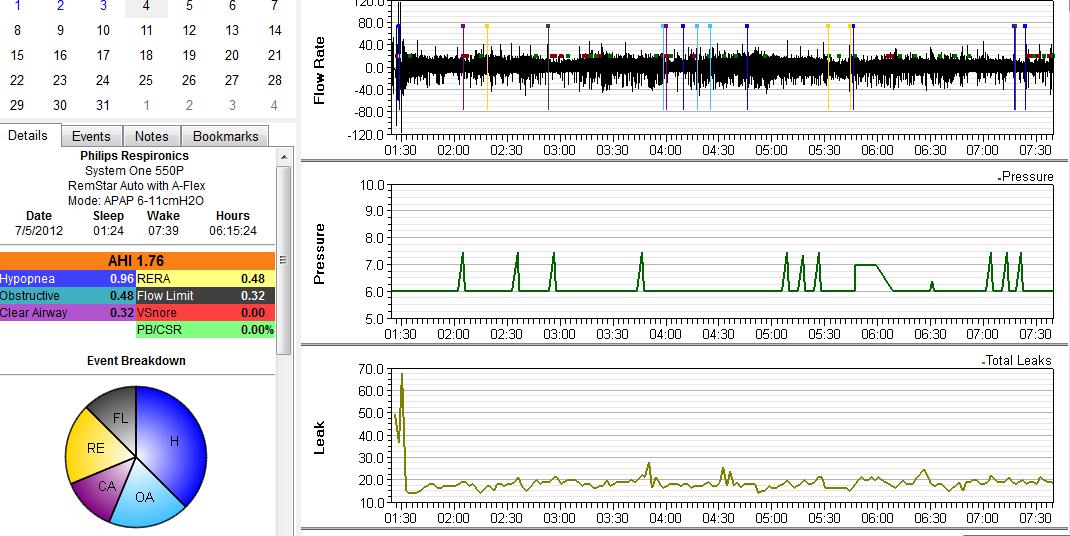The height and width of the screenshot is (536, 1070).
Task: Click the Philips Respironics device title
Action: pyautogui.click(x=134, y=156)
